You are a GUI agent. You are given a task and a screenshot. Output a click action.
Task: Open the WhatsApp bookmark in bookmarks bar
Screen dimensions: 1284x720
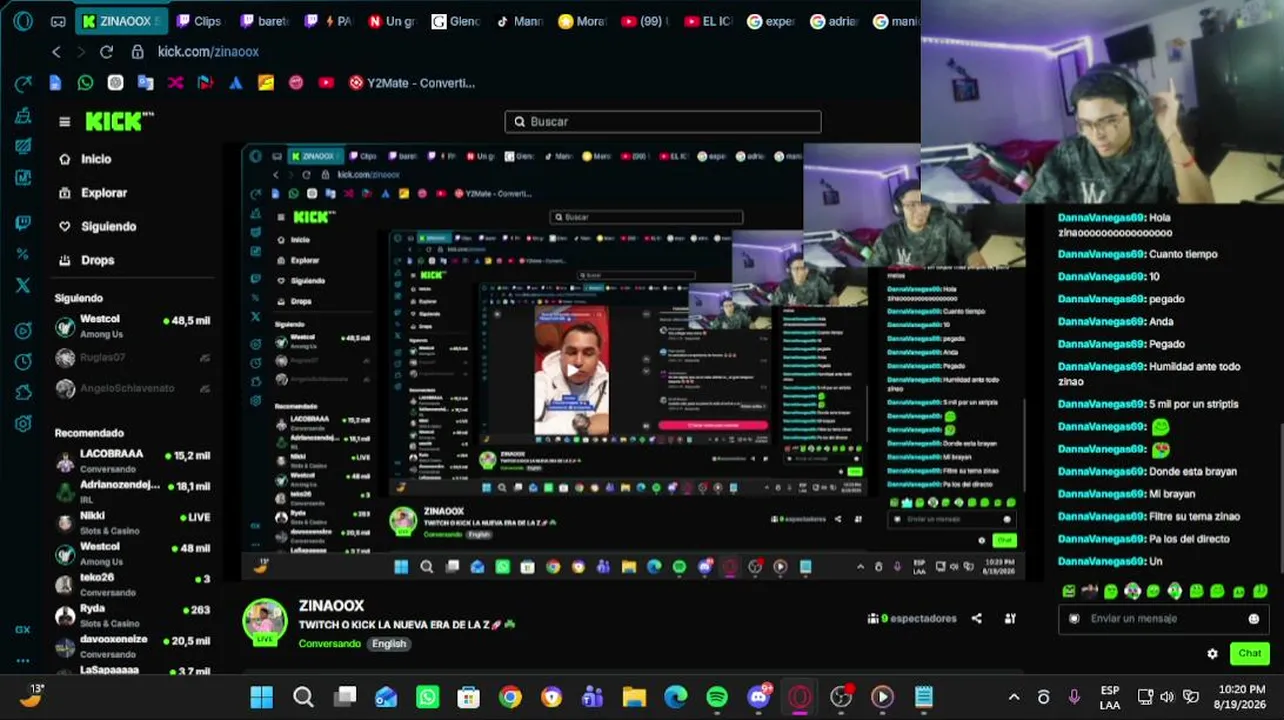85,83
